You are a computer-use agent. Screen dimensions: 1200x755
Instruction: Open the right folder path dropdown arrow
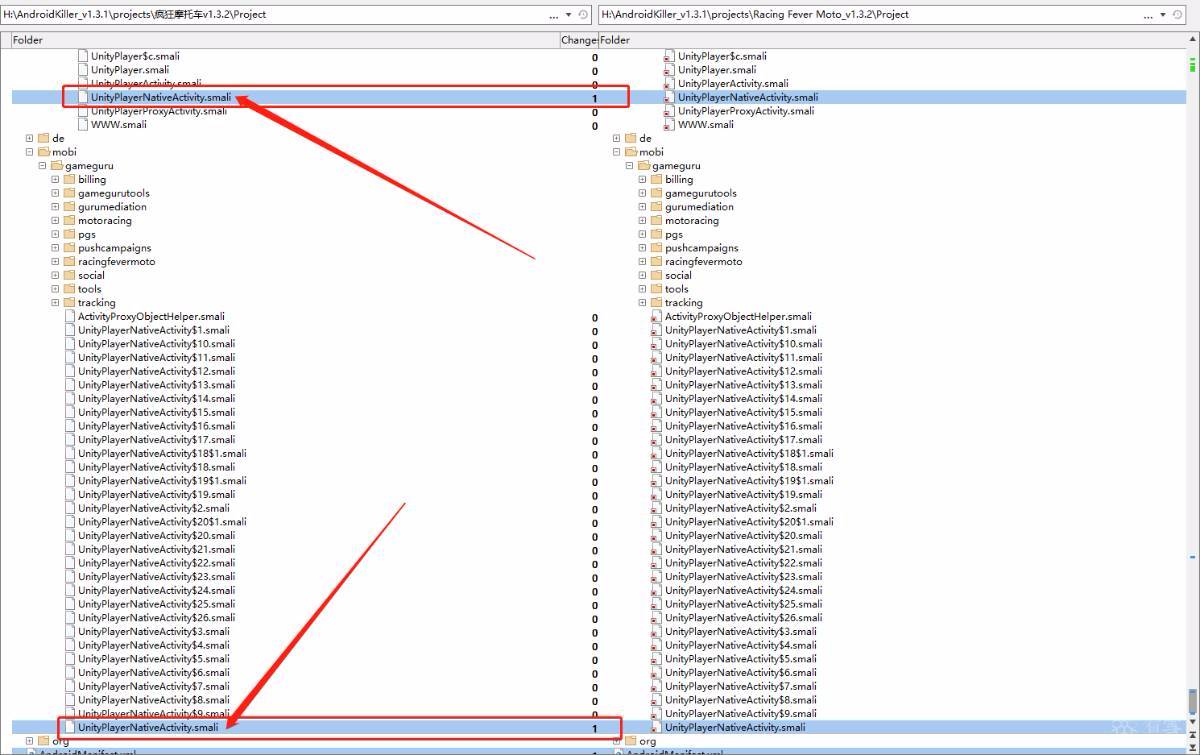pos(1163,15)
